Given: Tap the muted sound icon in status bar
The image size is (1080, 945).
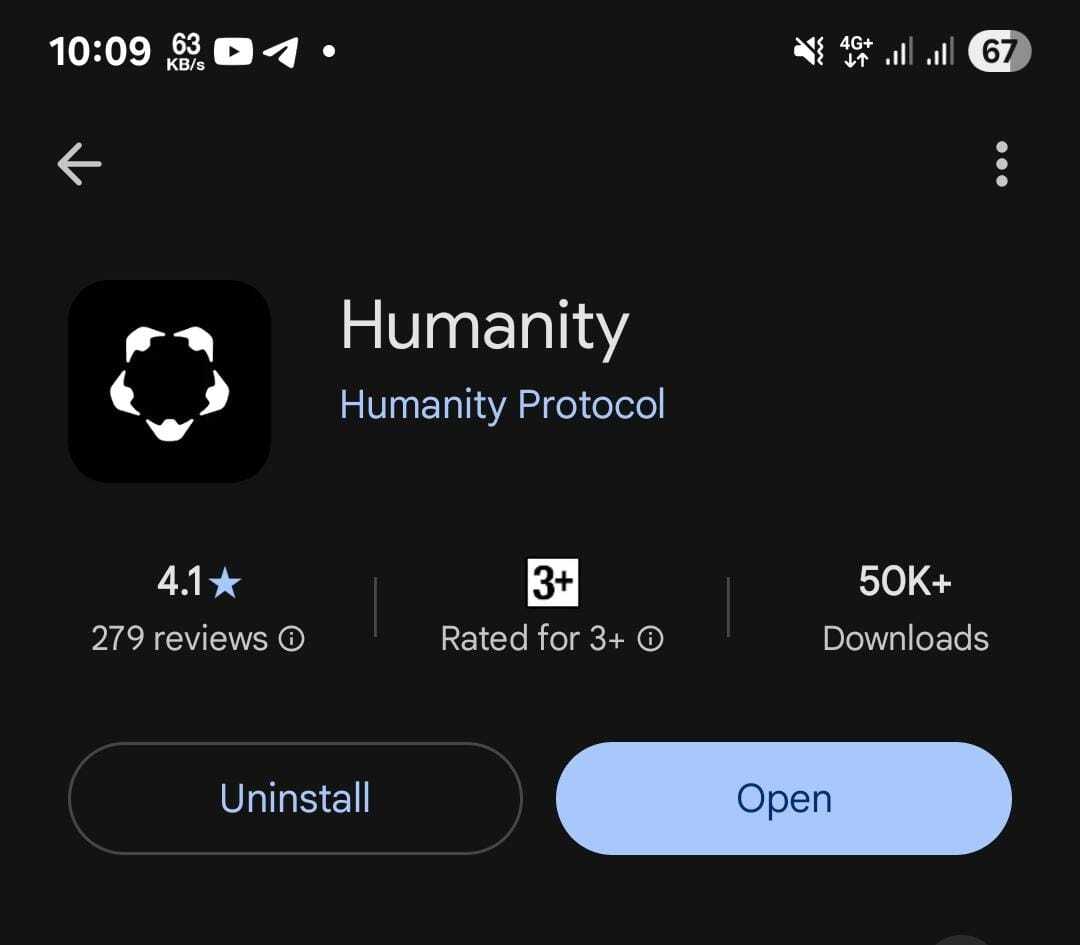Looking at the screenshot, I should (808, 52).
